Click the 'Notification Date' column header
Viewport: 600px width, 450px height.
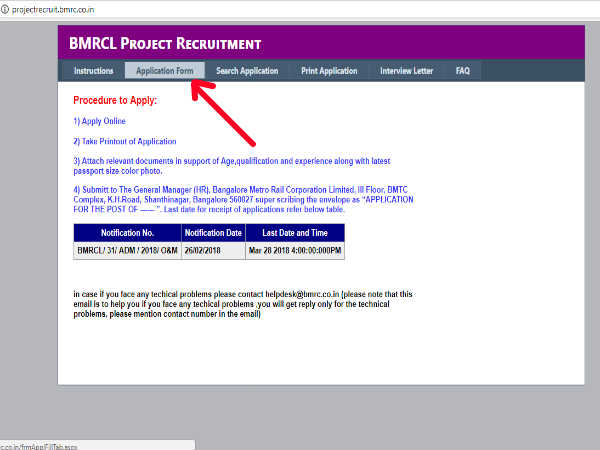[213, 233]
